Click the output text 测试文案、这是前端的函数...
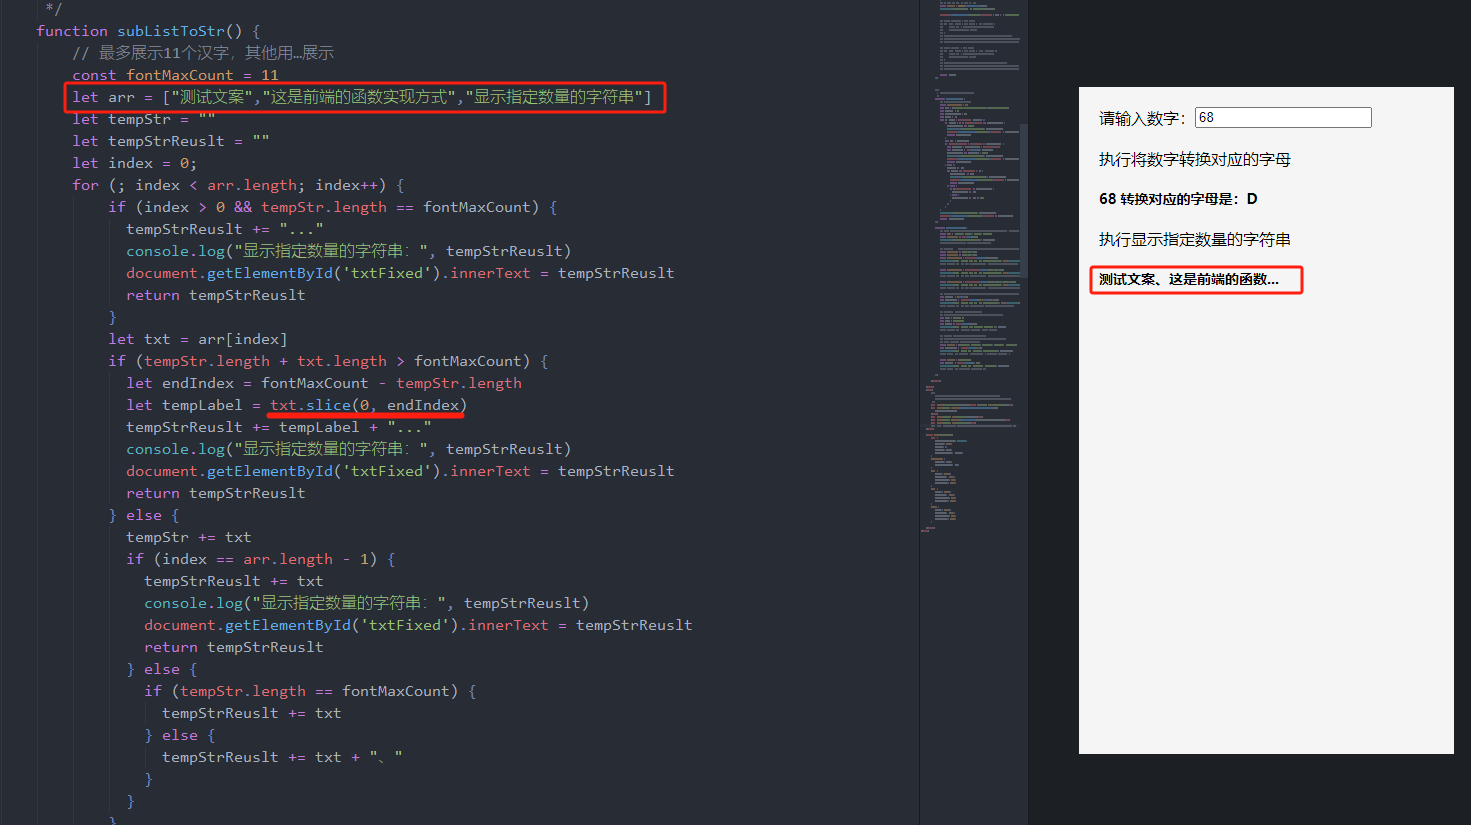The image size is (1471, 825). tap(1189, 280)
